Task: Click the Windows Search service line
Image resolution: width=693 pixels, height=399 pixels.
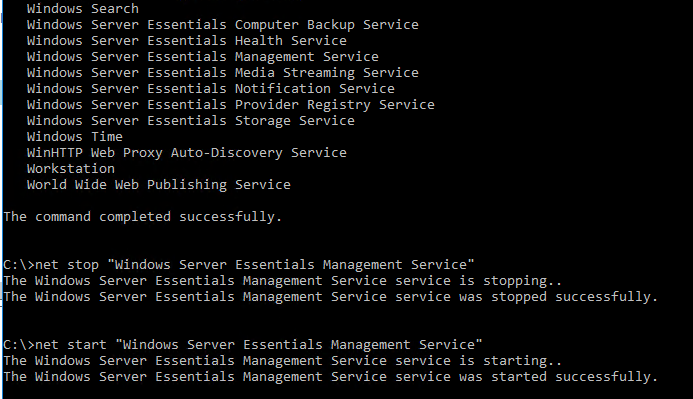Action: click(x=83, y=8)
